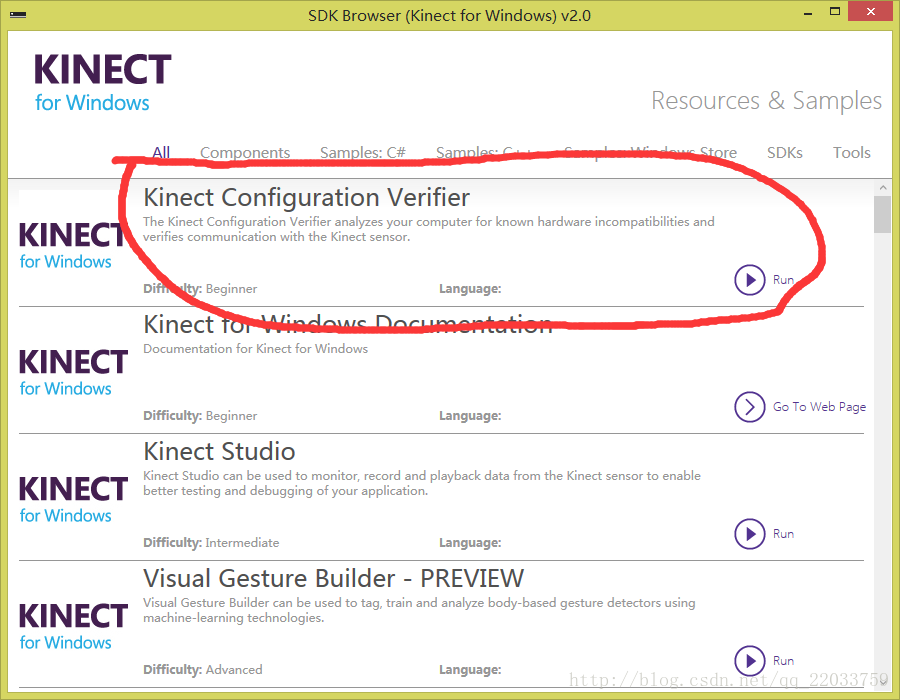Open the Samples: C# tab
Screen dimensions: 900x700
pos(363,153)
